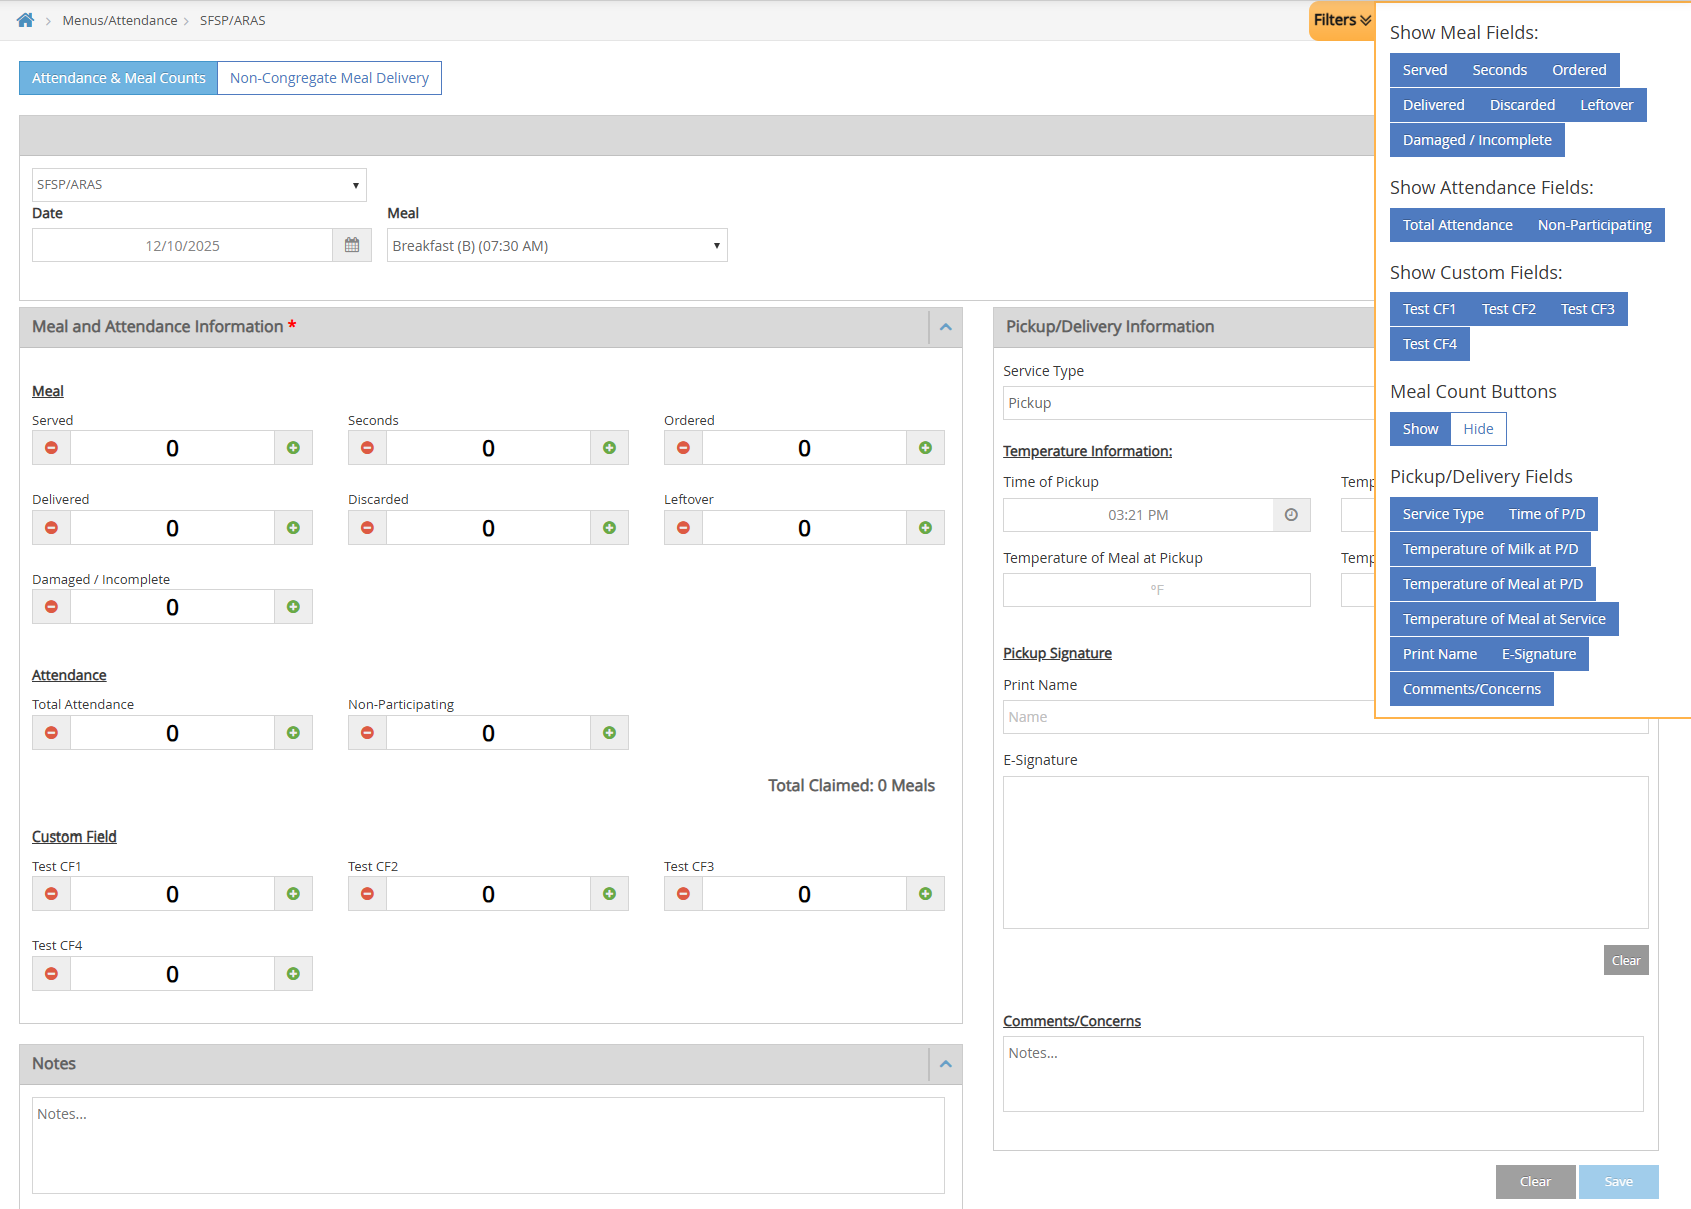Click the home breadcrumb icon

pyautogui.click(x=24, y=19)
